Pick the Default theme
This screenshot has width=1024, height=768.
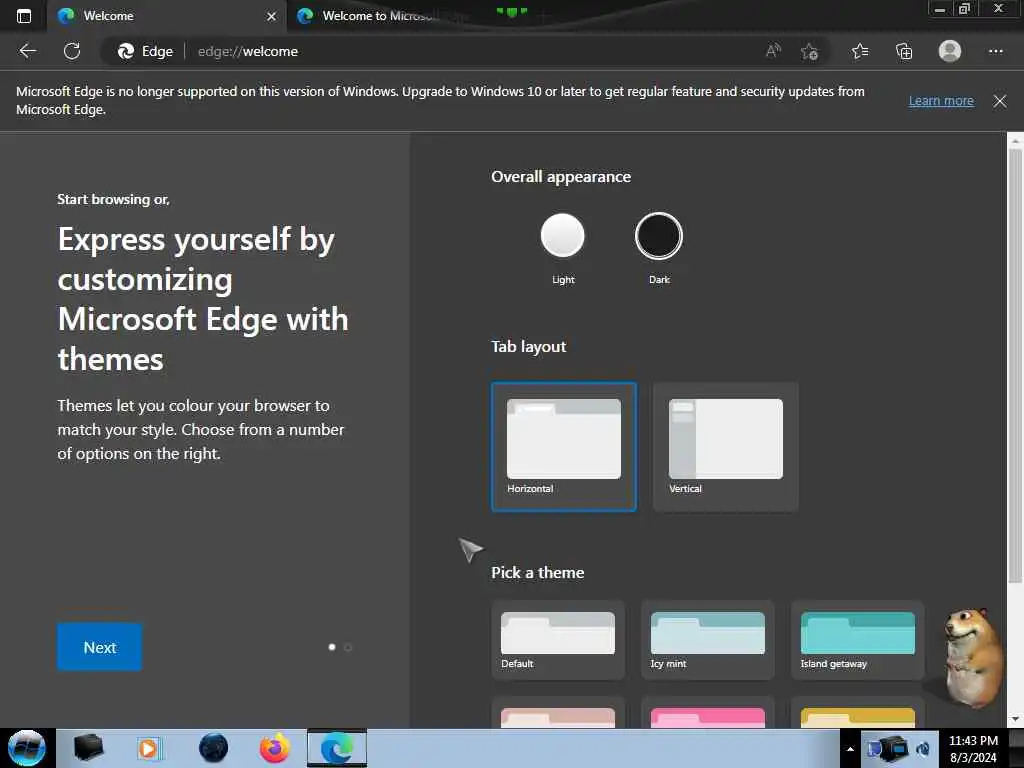pos(558,640)
